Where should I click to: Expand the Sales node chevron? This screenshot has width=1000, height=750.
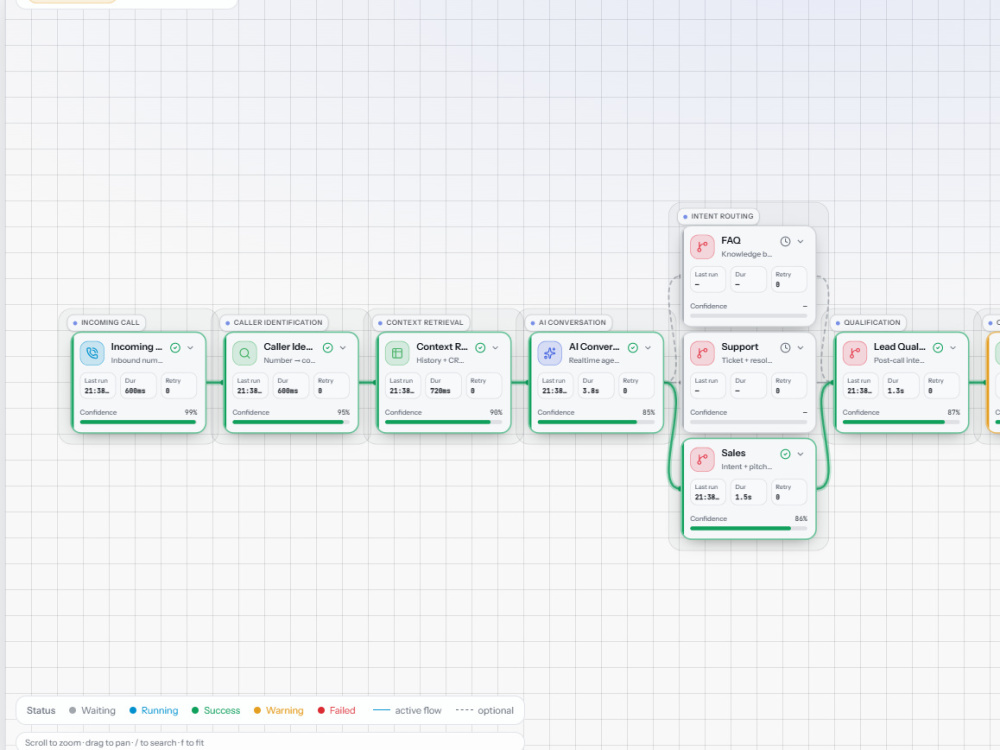(800, 454)
